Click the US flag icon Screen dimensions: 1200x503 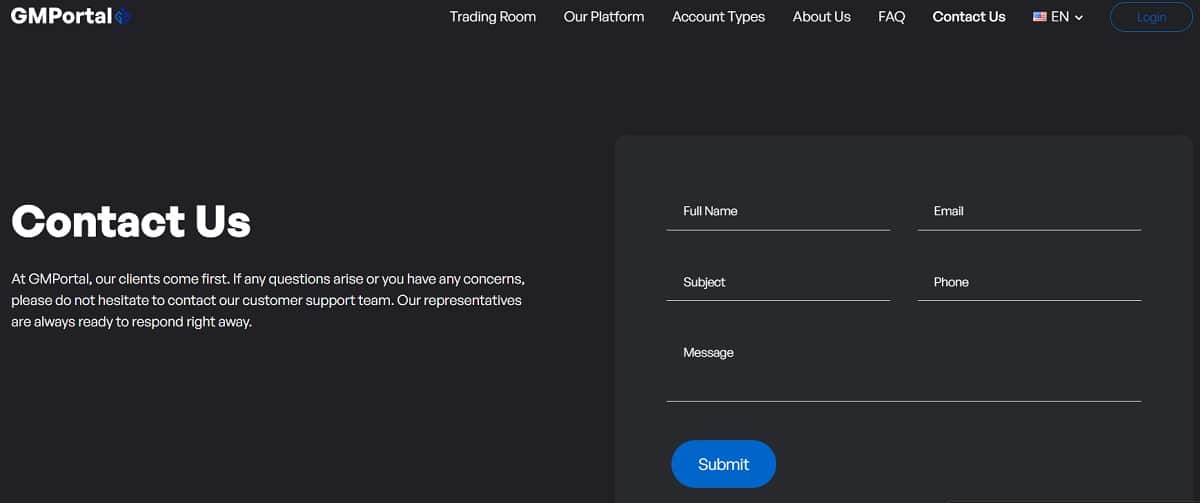pyautogui.click(x=1040, y=17)
